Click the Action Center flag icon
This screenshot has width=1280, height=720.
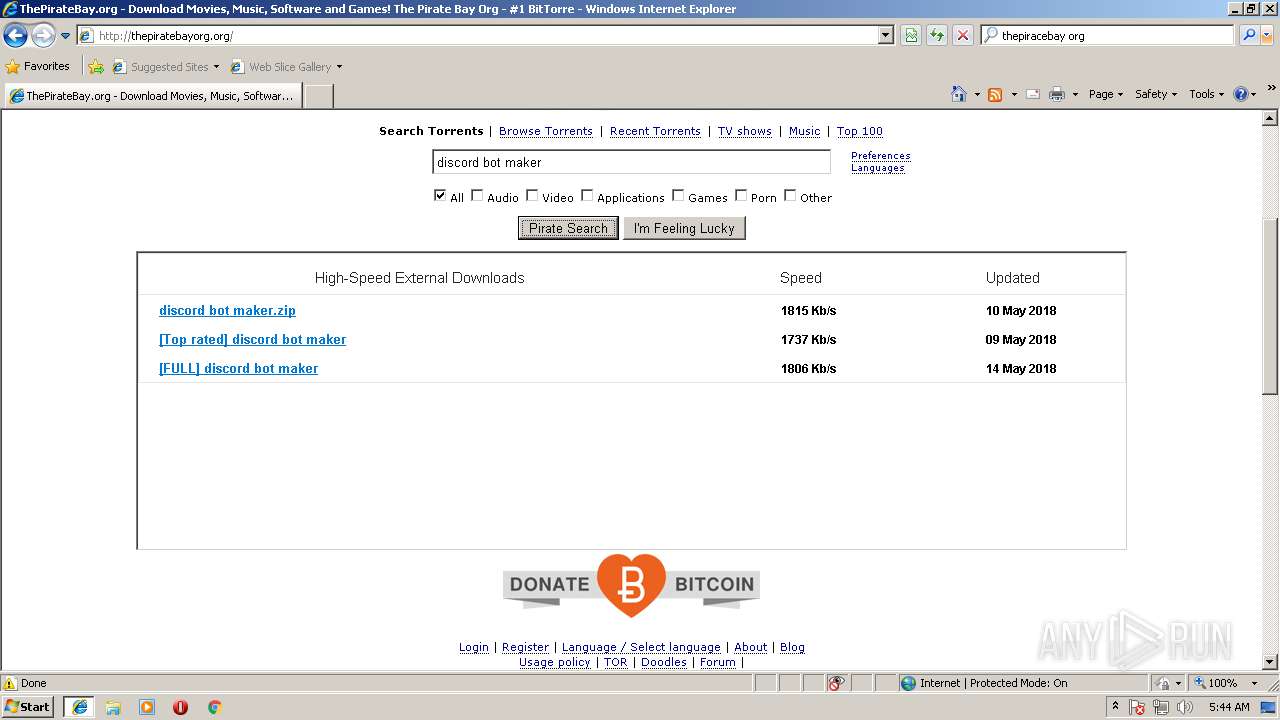click(x=1138, y=707)
